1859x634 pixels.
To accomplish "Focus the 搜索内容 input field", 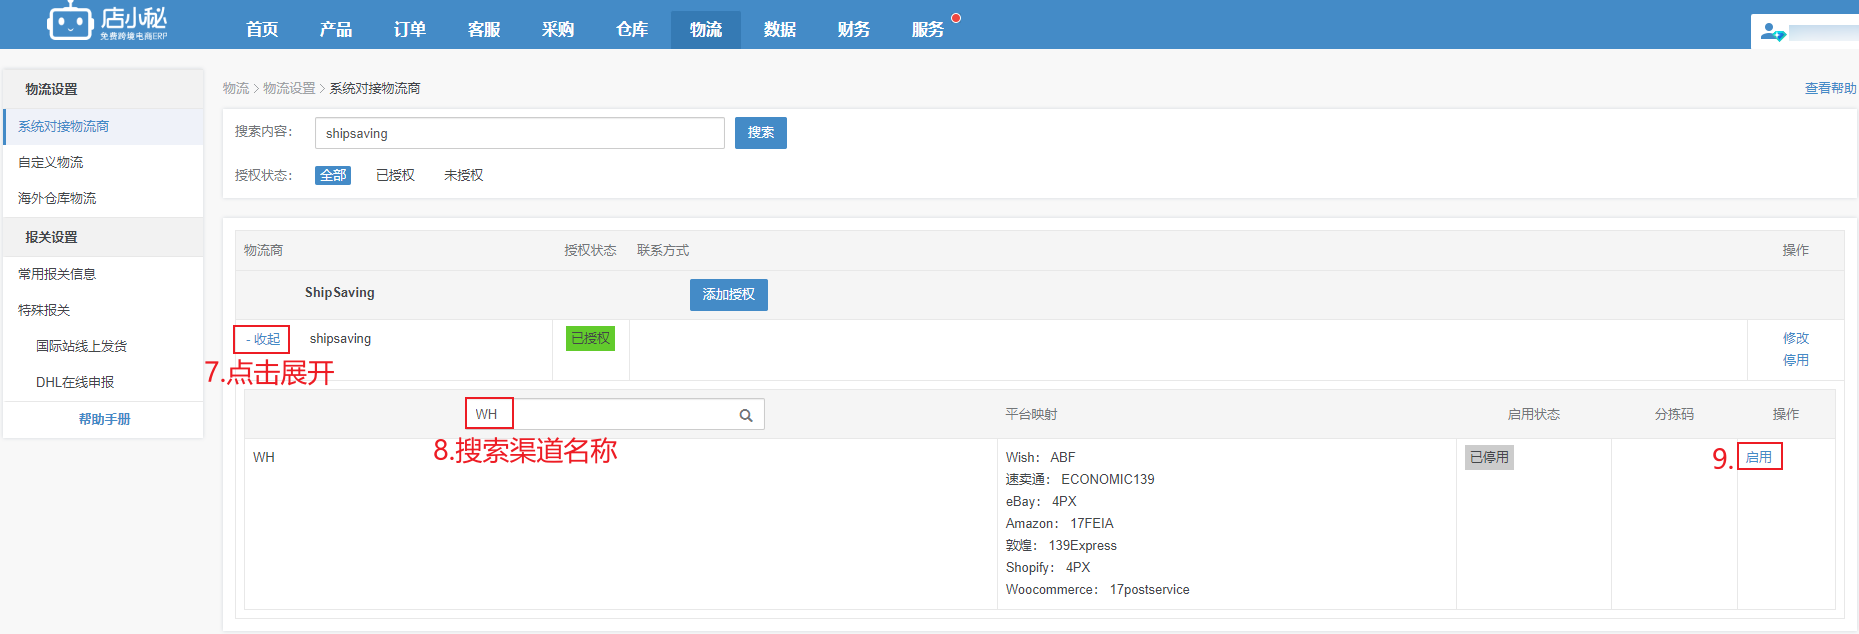I will tap(520, 133).
